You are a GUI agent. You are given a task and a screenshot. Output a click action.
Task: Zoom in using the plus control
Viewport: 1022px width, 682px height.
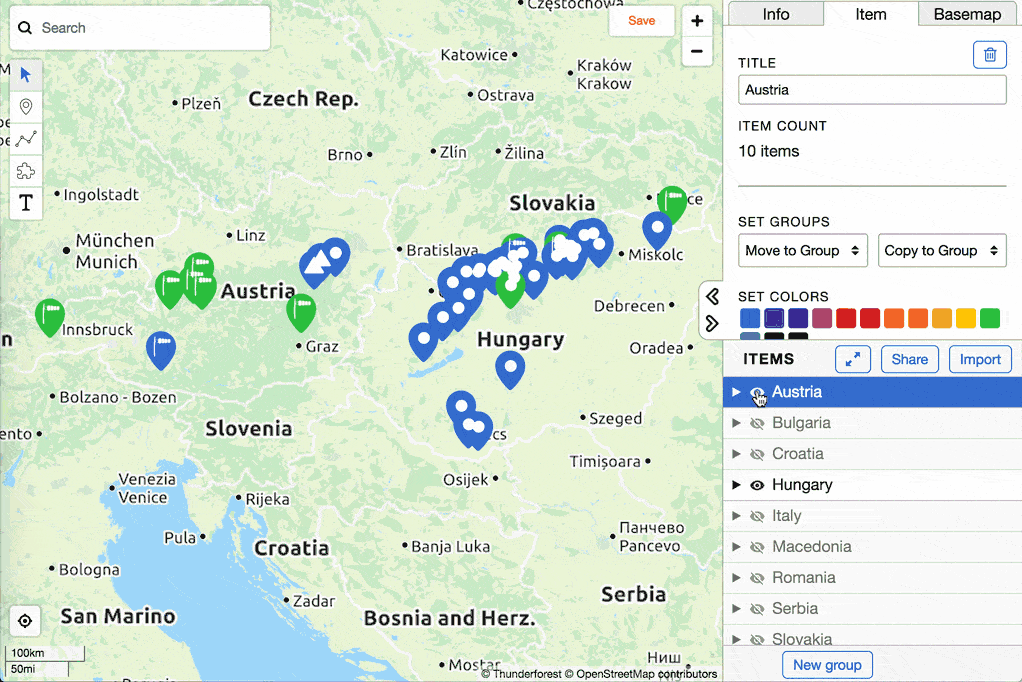coord(697,20)
